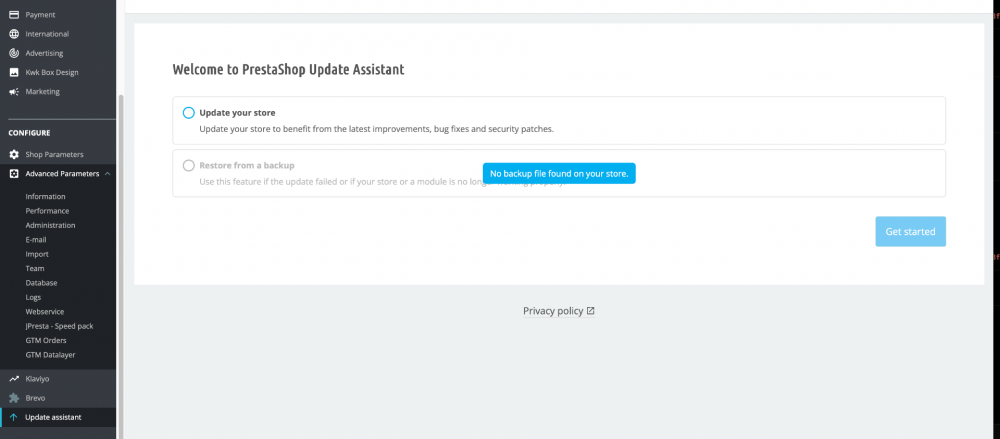Go to the GTM Datalayer submenu item
The image size is (1000, 439).
[x=50, y=355]
